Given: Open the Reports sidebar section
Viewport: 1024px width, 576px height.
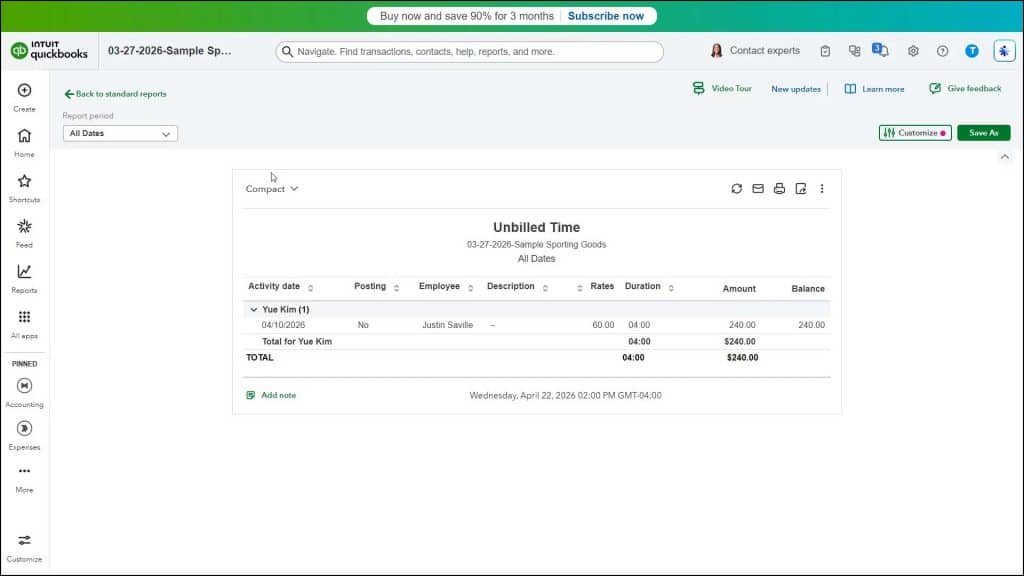Looking at the screenshot, I should click(23, 278).
